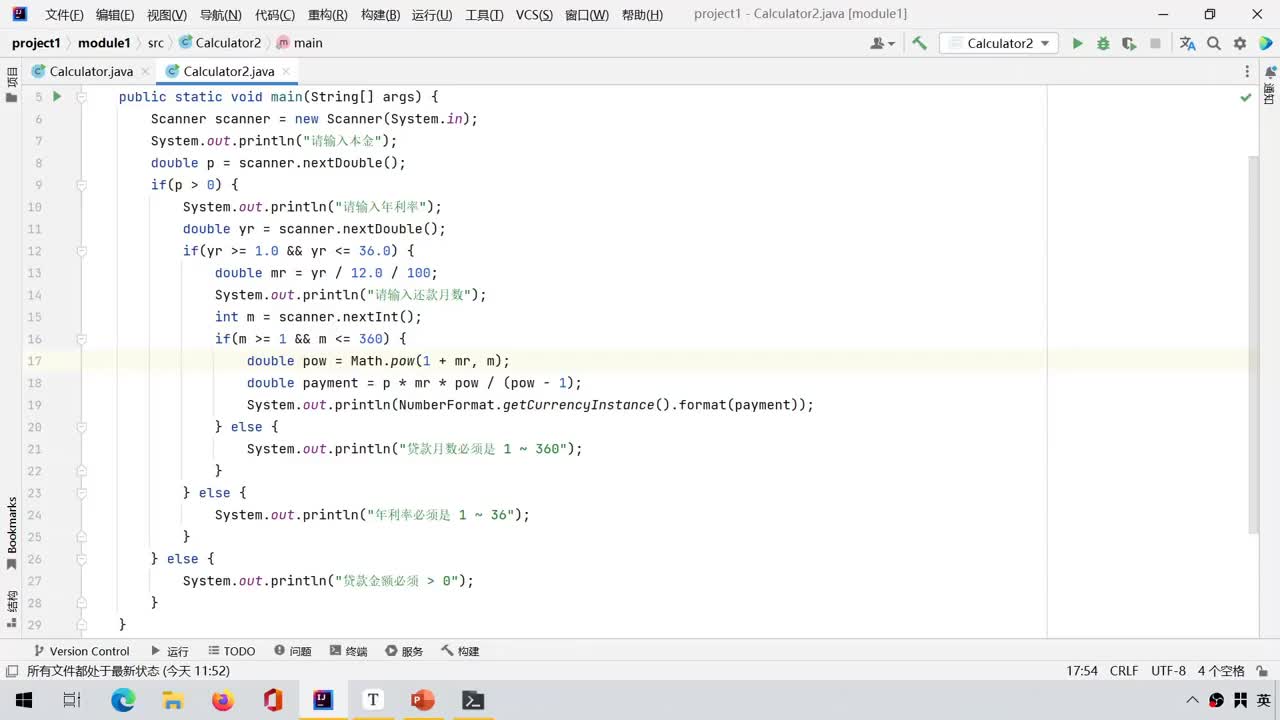The image size is (1280, 720).
Task: Open the 窗口(W) menu
Action: pos(587,15)
